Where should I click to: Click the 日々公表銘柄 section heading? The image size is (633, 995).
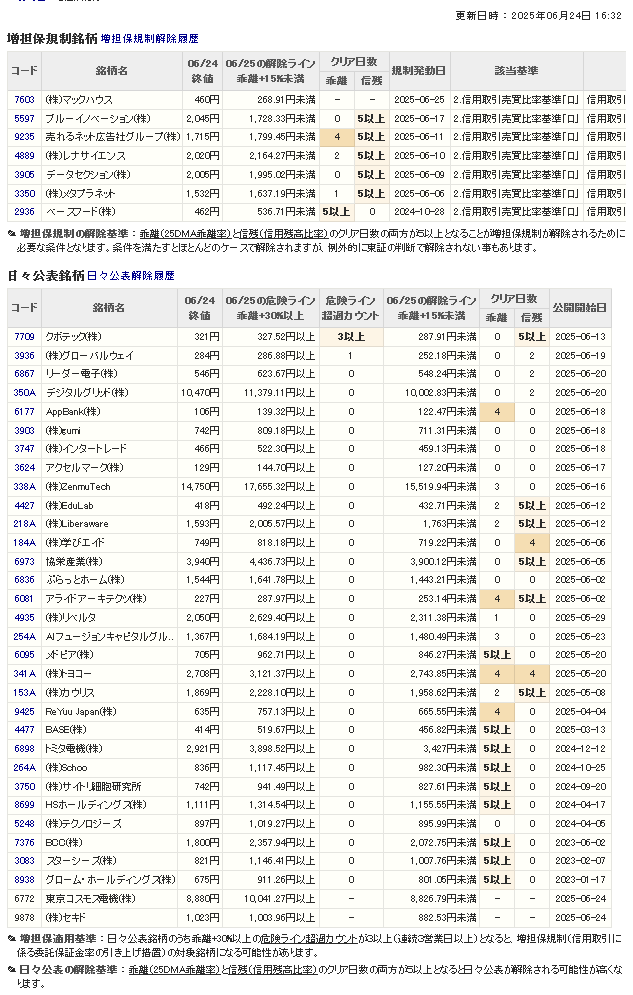46,275
